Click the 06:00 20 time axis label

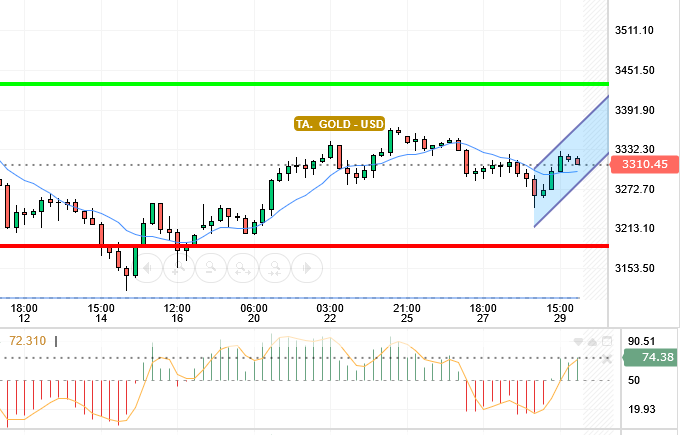pos(254,313)
